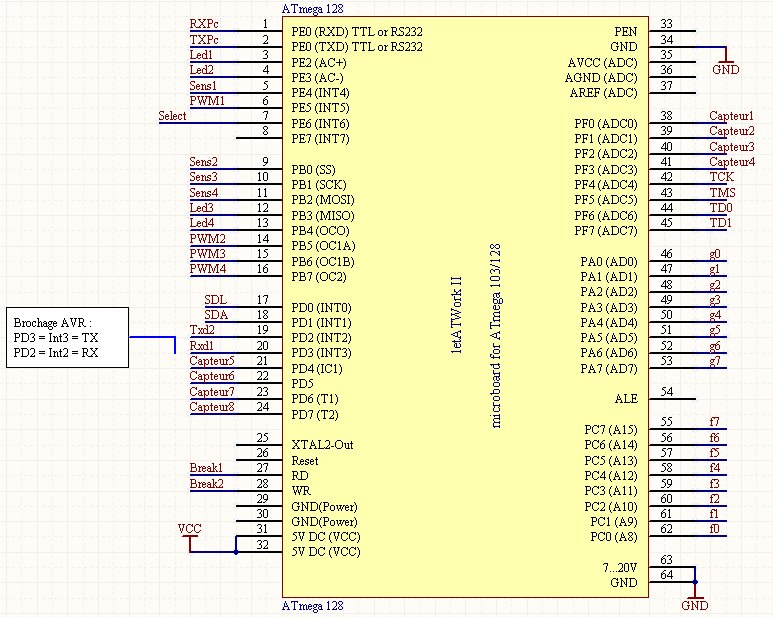Click the Capteur1 net label
Screen dimensions: 773x618
tap(731, 116)
